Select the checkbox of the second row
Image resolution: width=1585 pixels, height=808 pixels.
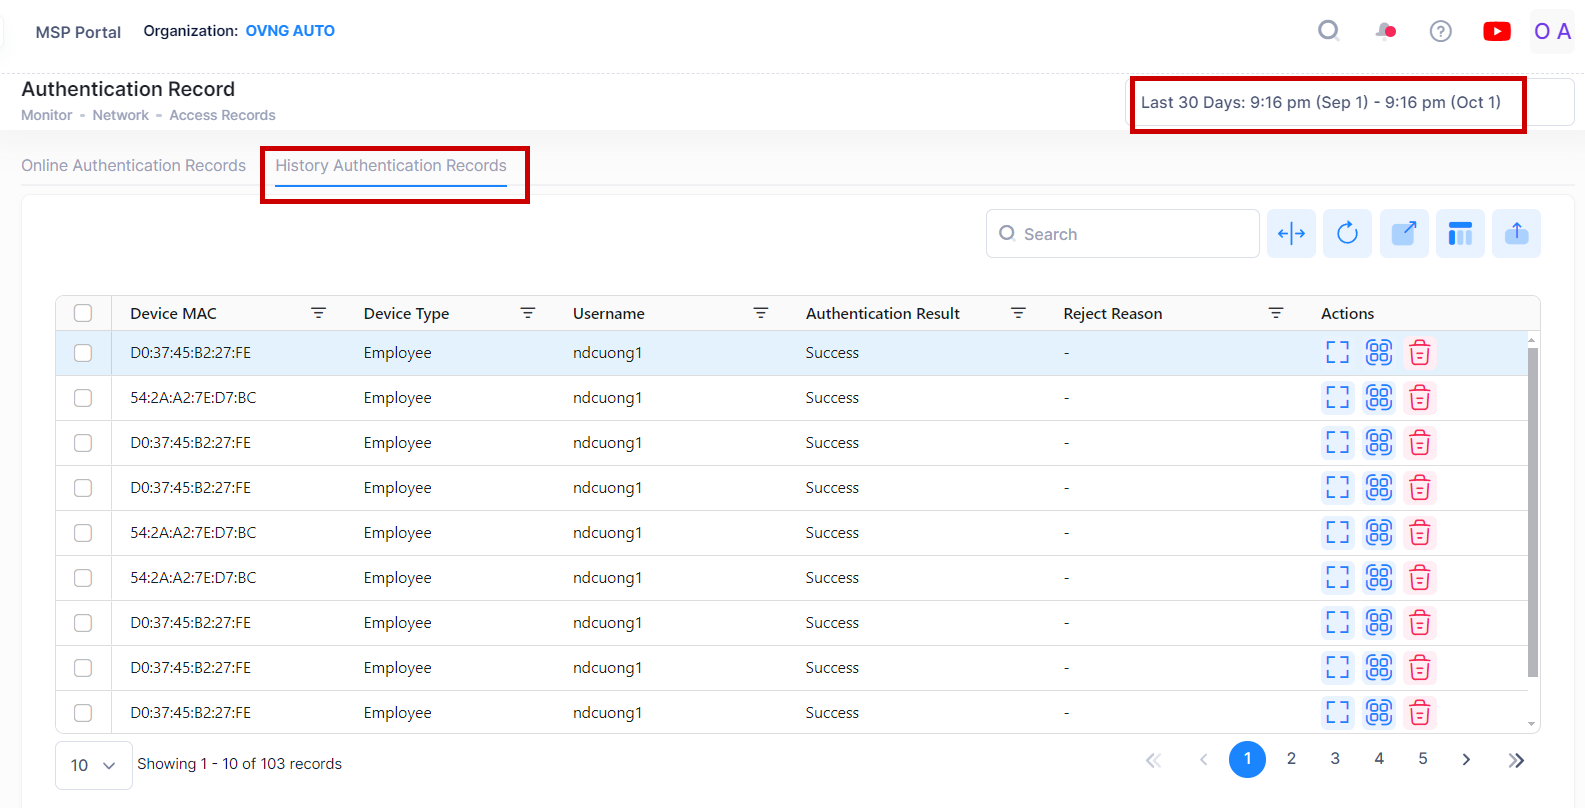[83, 398]
